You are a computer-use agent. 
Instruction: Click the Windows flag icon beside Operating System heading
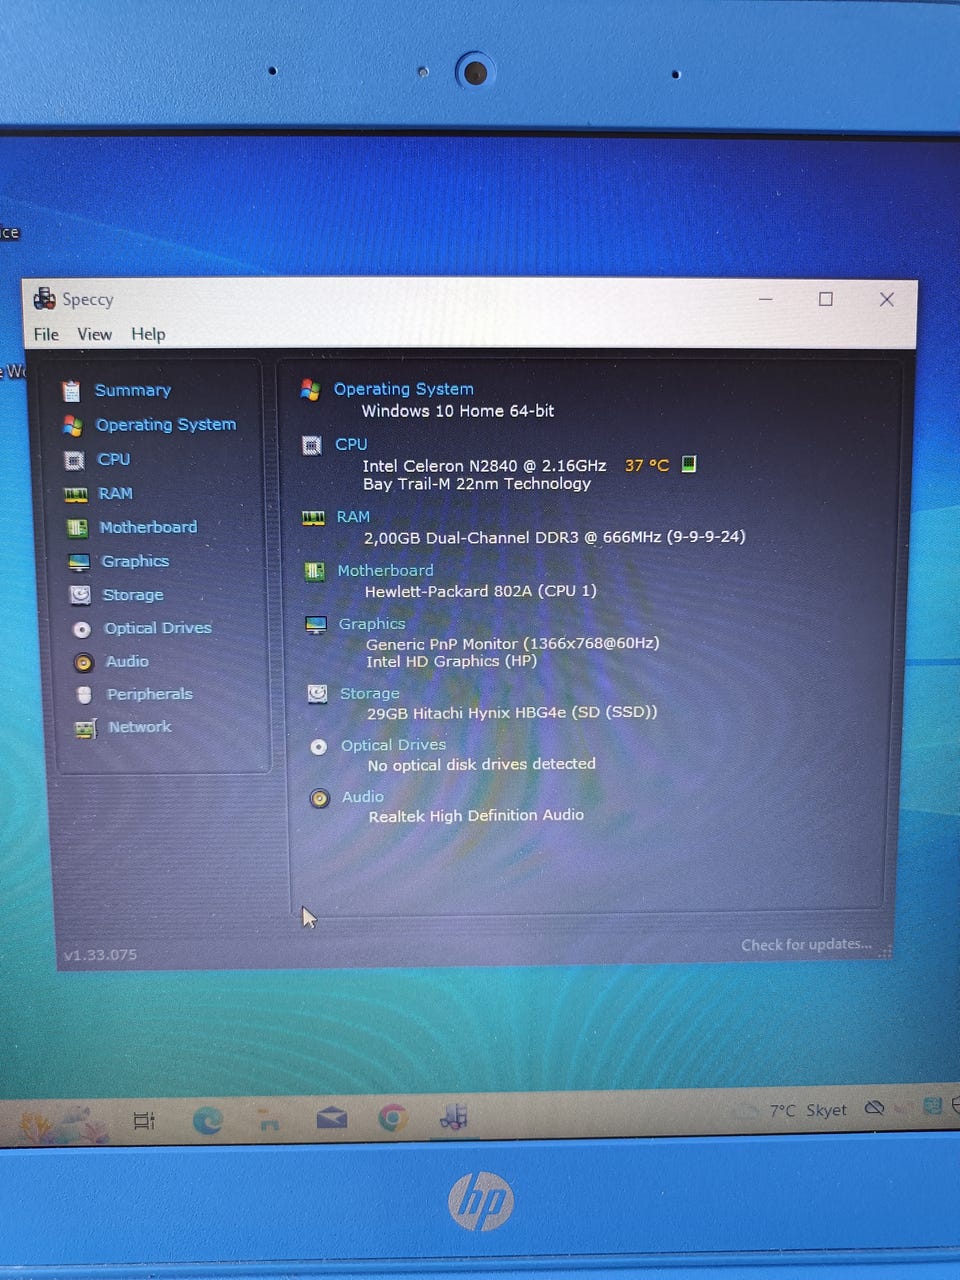click(x=310, y=389)
